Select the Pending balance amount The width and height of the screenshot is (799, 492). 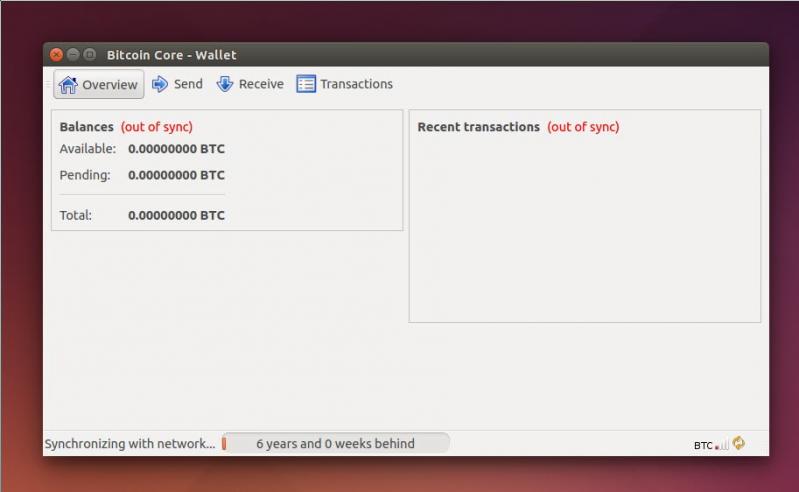(176, 175)
